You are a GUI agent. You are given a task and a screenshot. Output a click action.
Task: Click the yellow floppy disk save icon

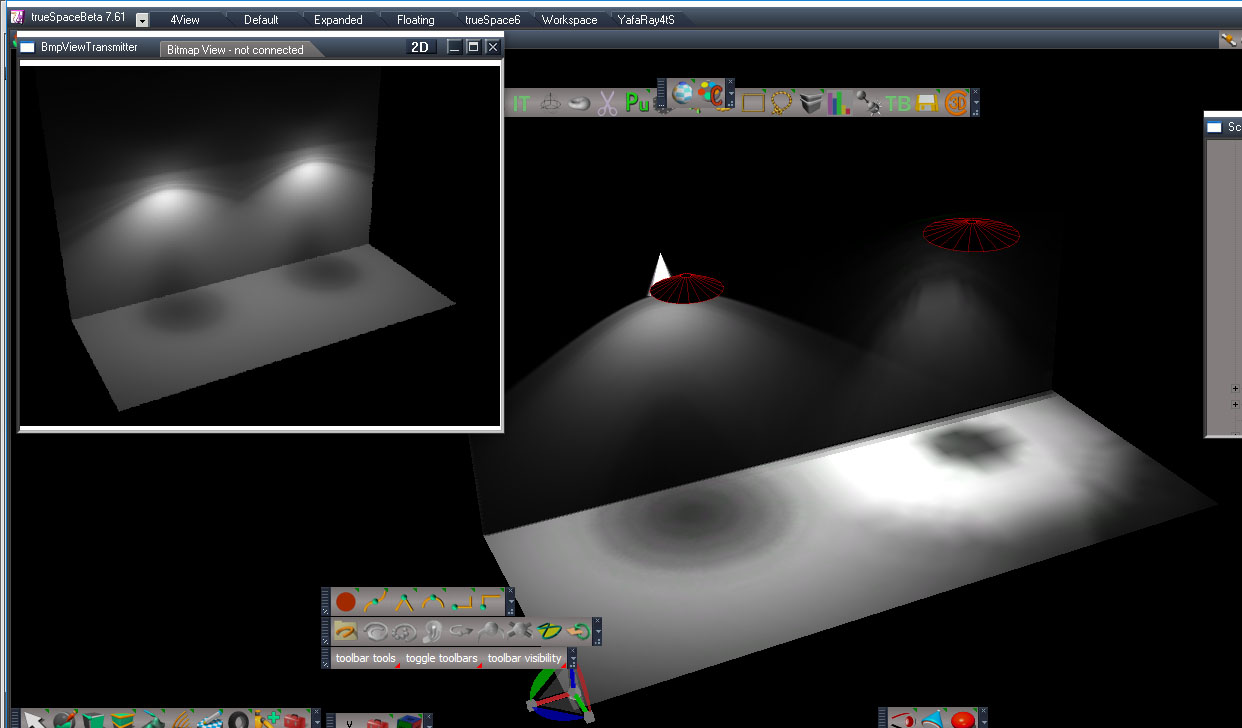[x=927, y=102]
